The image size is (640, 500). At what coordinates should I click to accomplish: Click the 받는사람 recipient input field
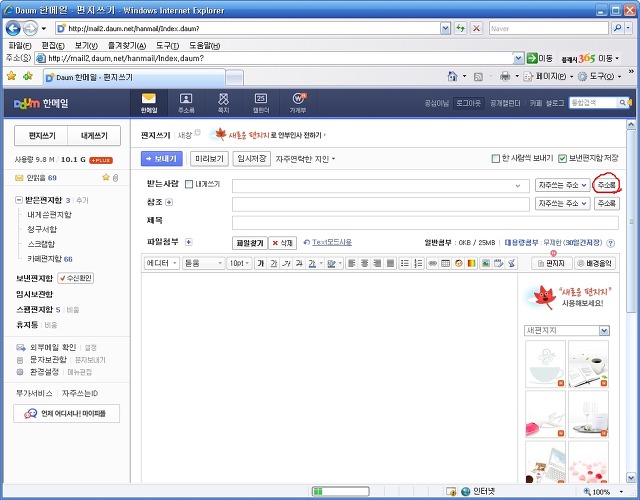click(380, 186)
